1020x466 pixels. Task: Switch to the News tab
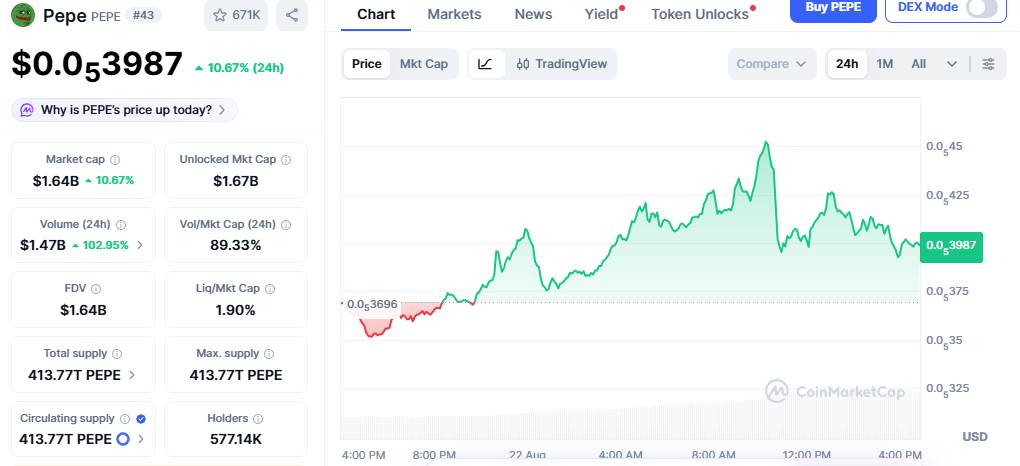(533, 14)
